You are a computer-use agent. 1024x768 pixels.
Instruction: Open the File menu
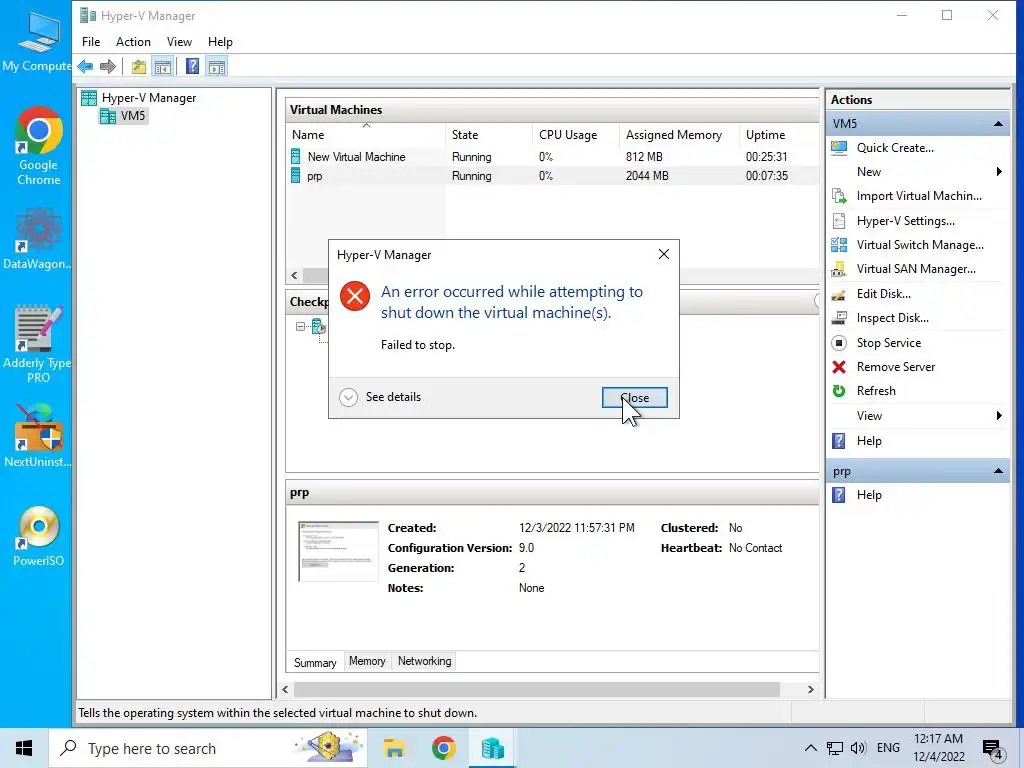tap(91, 42)
